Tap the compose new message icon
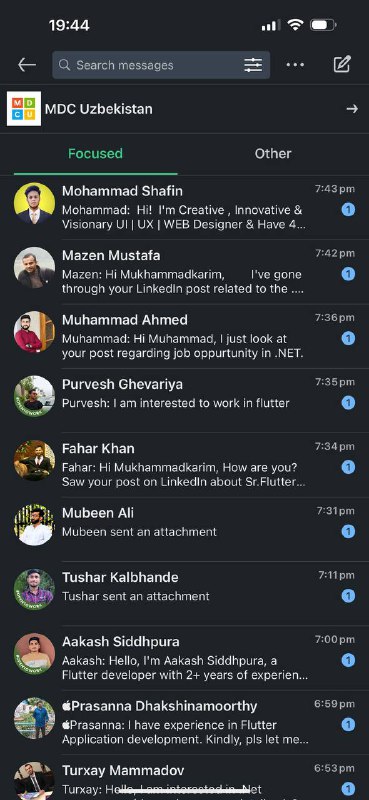 [x=341, y=64]
